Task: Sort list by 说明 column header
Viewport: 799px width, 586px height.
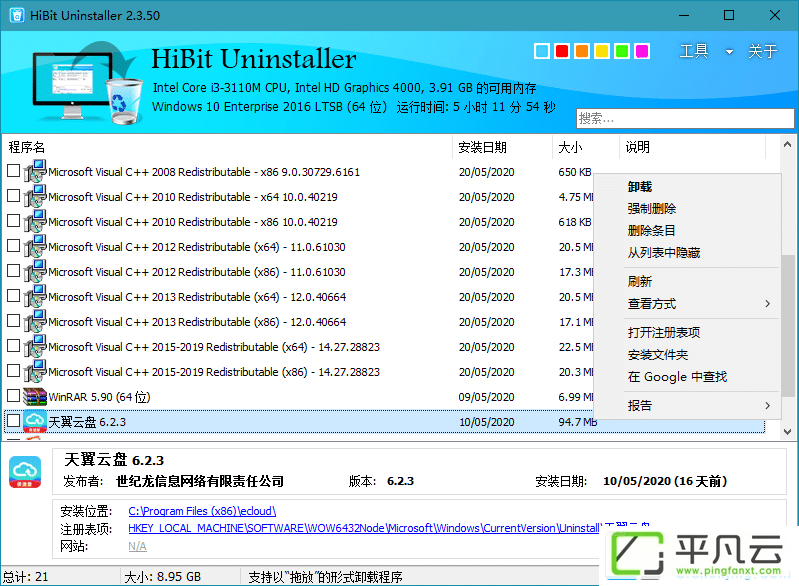Action: [693, 147]
